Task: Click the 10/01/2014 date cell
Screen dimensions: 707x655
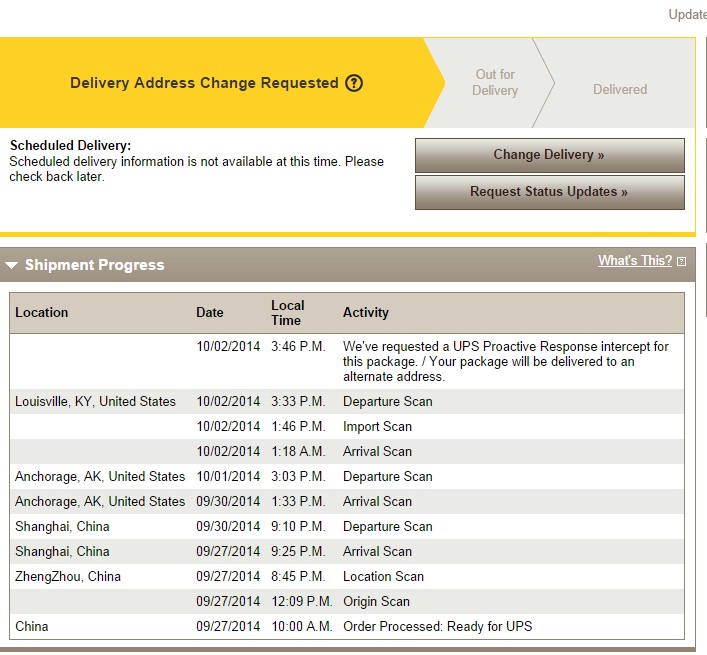Action: (x=228, y=476)
